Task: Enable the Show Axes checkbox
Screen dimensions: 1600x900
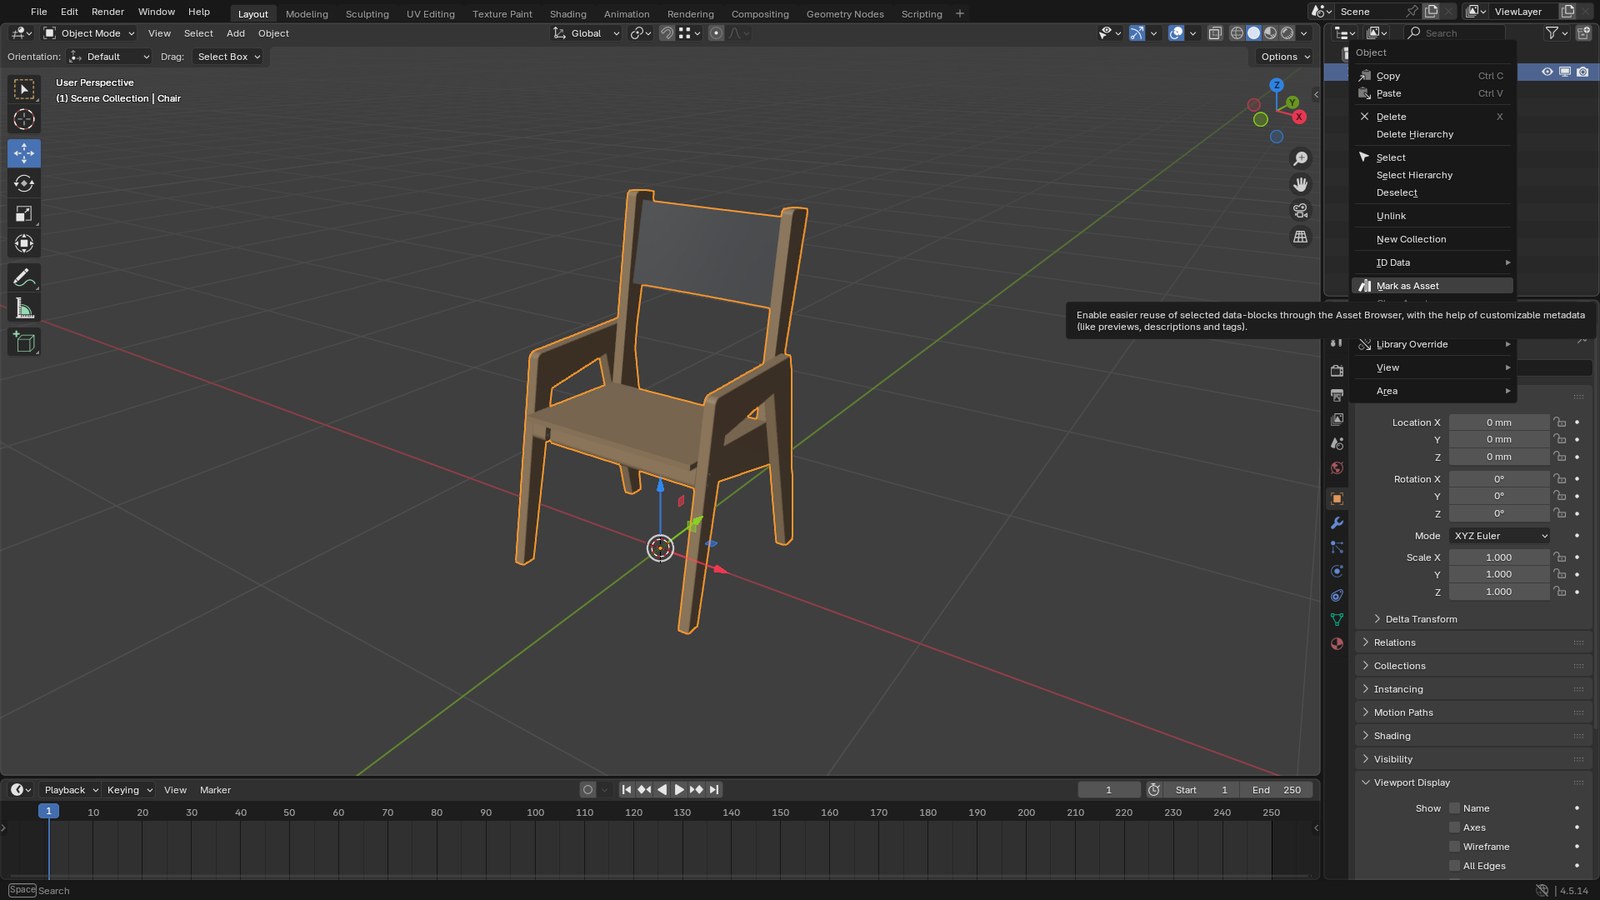Action: pyautogui.click(x=1455, y=827)
